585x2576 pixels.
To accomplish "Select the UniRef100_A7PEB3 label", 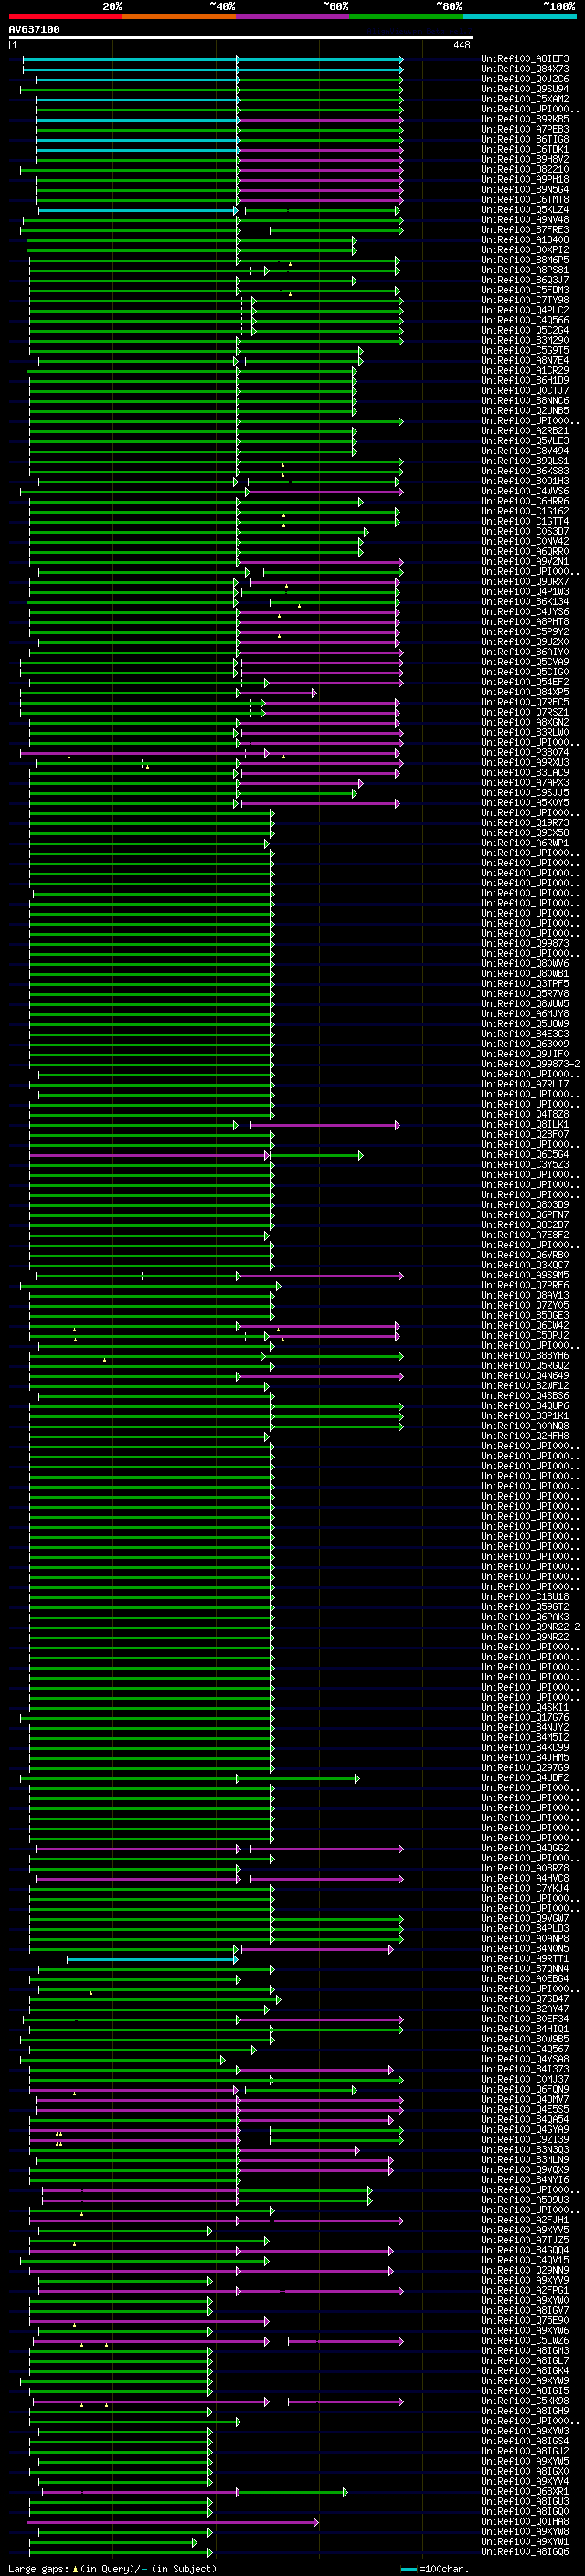I will coord(525,129).
